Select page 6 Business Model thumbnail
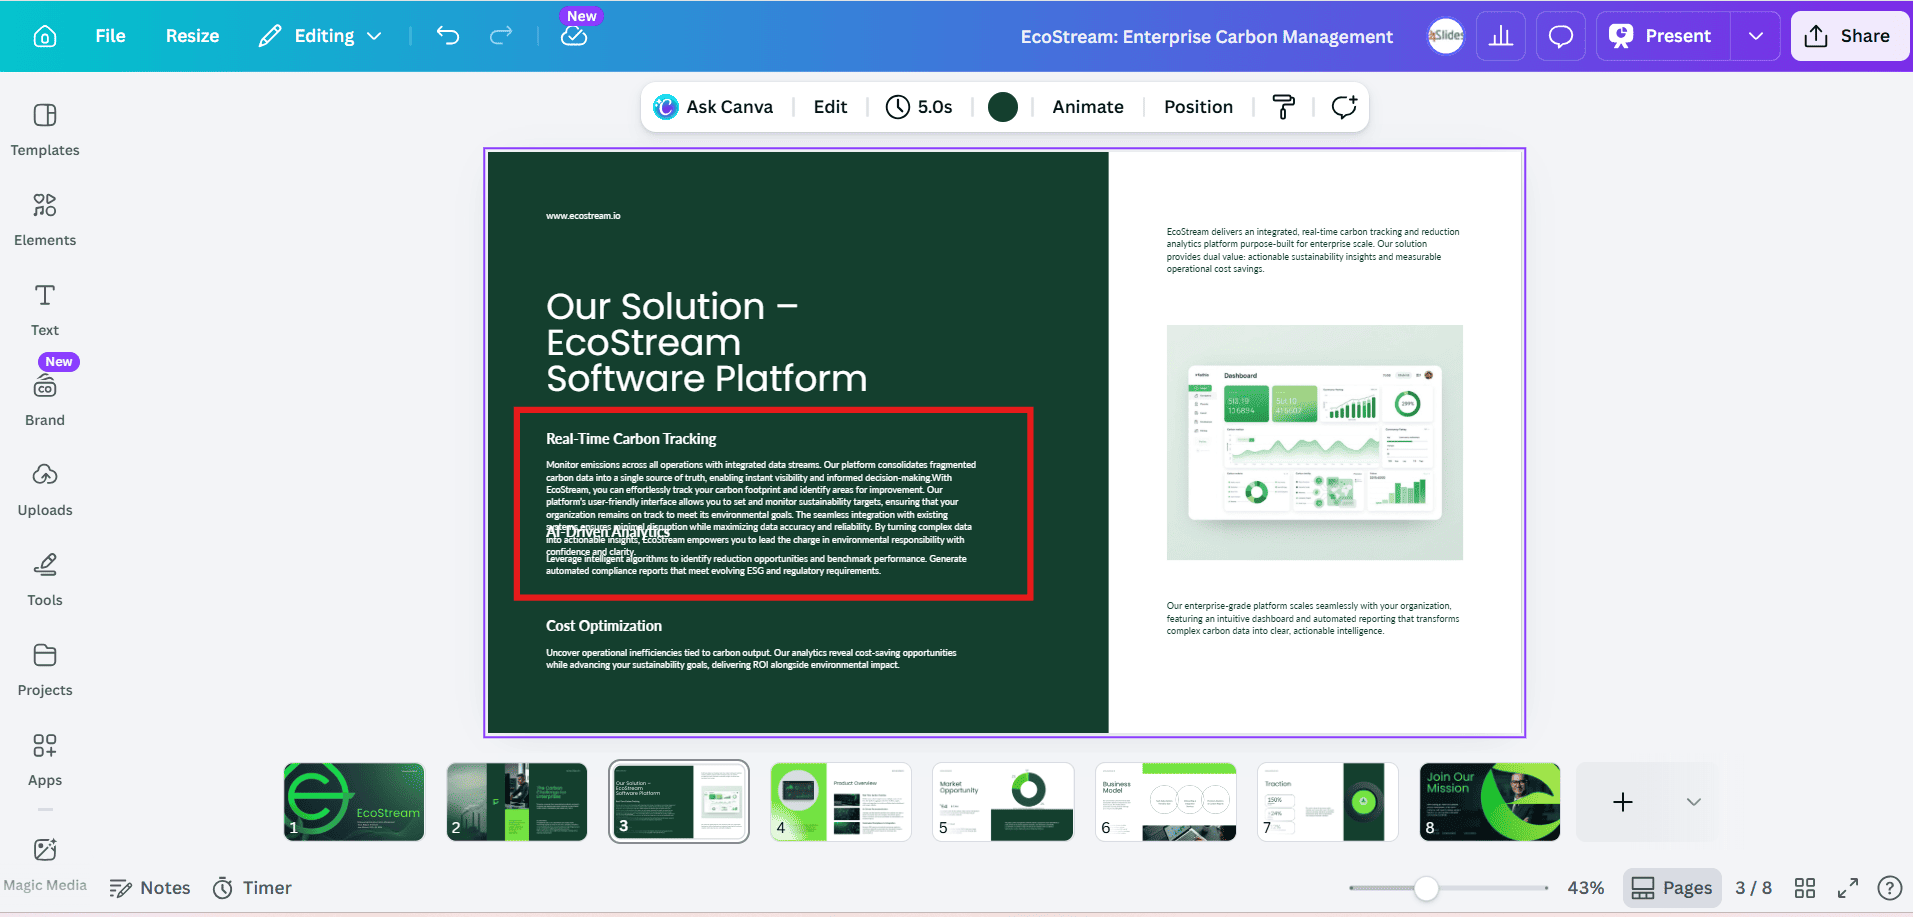 pyautogui.click(x=1166, y=802)
